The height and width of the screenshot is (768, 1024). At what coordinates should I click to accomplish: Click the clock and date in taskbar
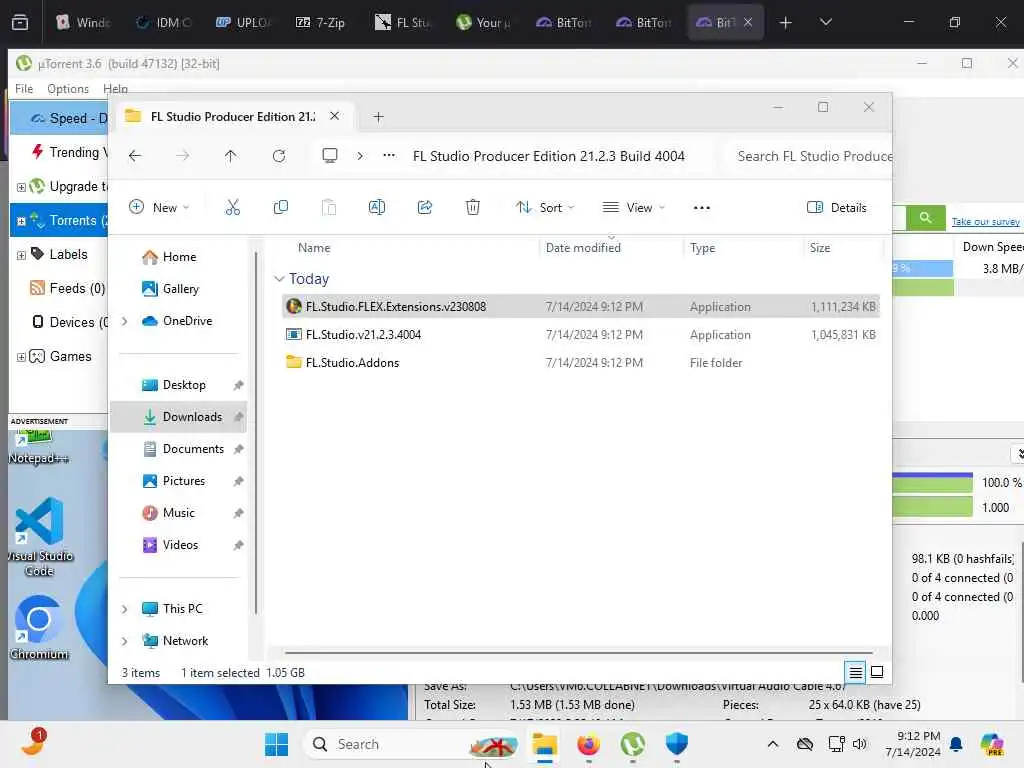pyautogui.click(x=912, y=744)
